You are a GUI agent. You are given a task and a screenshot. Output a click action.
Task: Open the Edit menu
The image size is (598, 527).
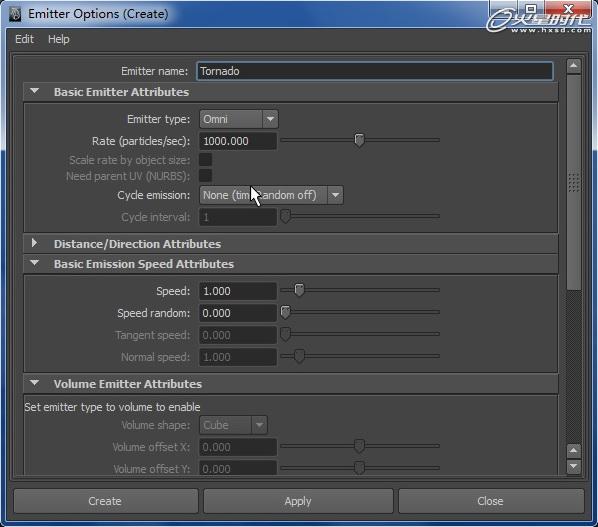24,39
